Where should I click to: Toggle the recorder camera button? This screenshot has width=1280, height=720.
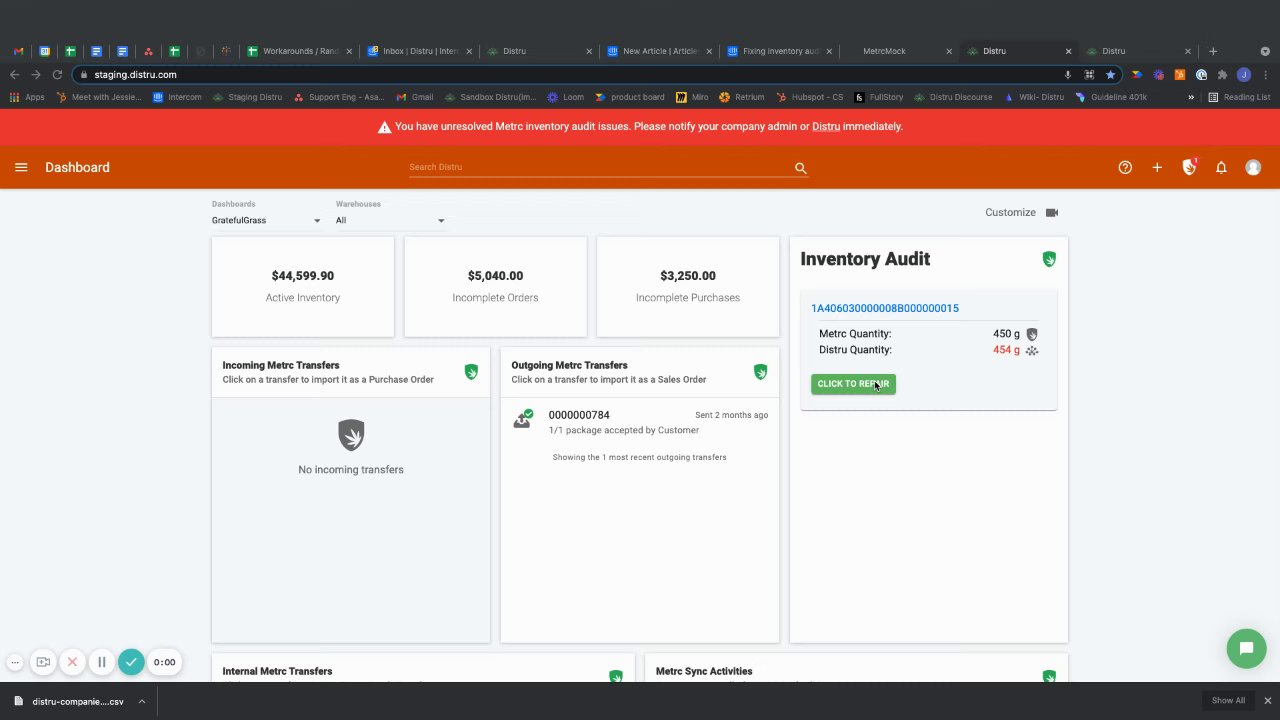click(x=43, y=662)
